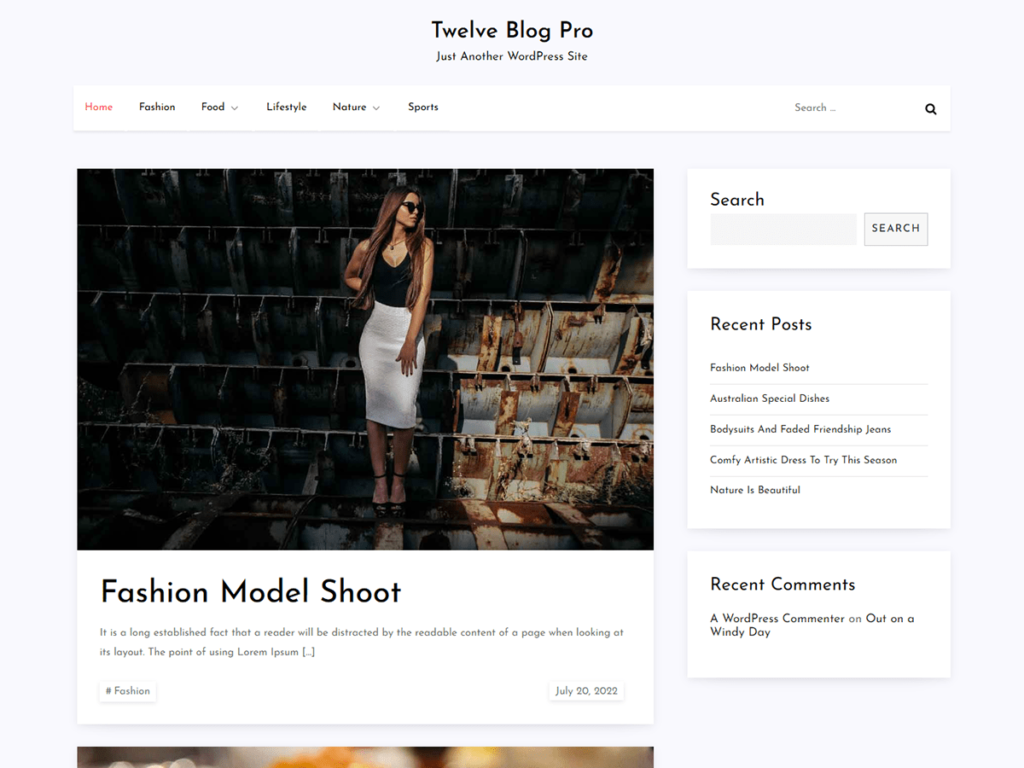Open the Fashion Model Shoot post title
This screenshot has height=768, width=1024.
point(251,592)
